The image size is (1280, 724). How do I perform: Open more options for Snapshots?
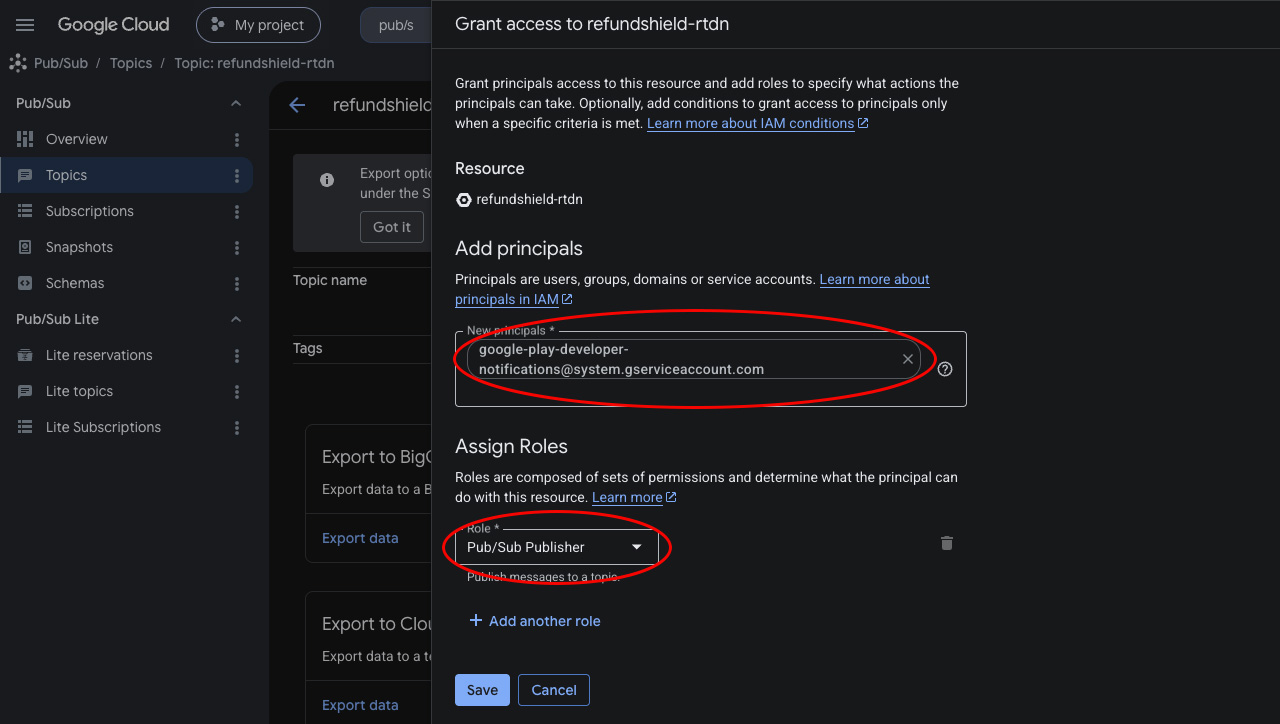point(237,247)
